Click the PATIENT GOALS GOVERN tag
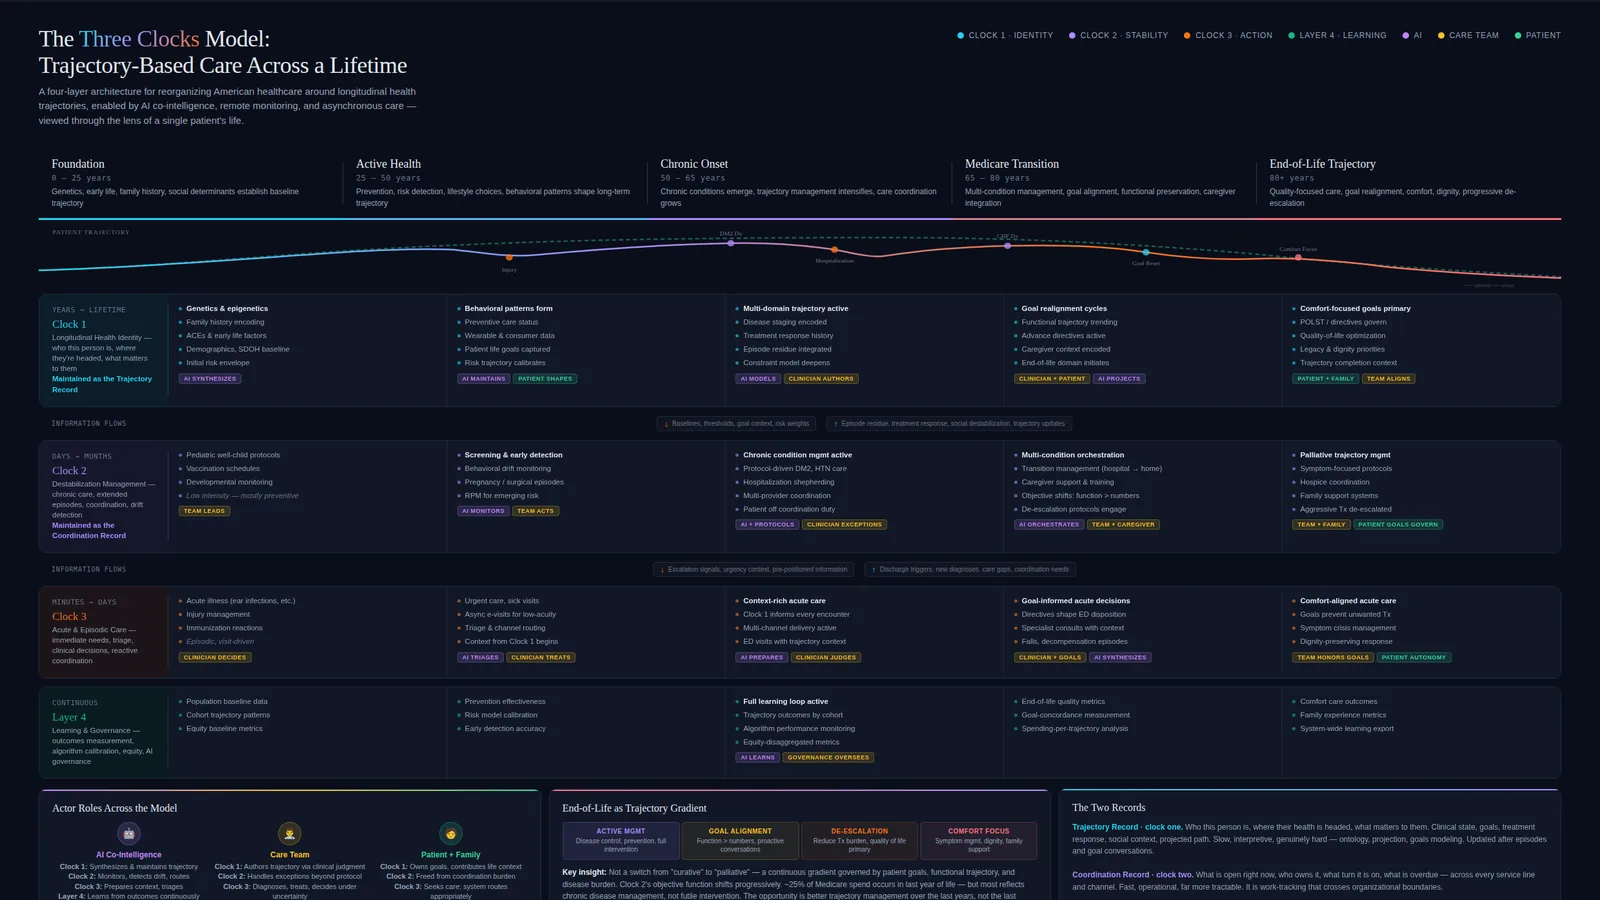This screenshot has height=900, width=1600. tap(1398, 524)
